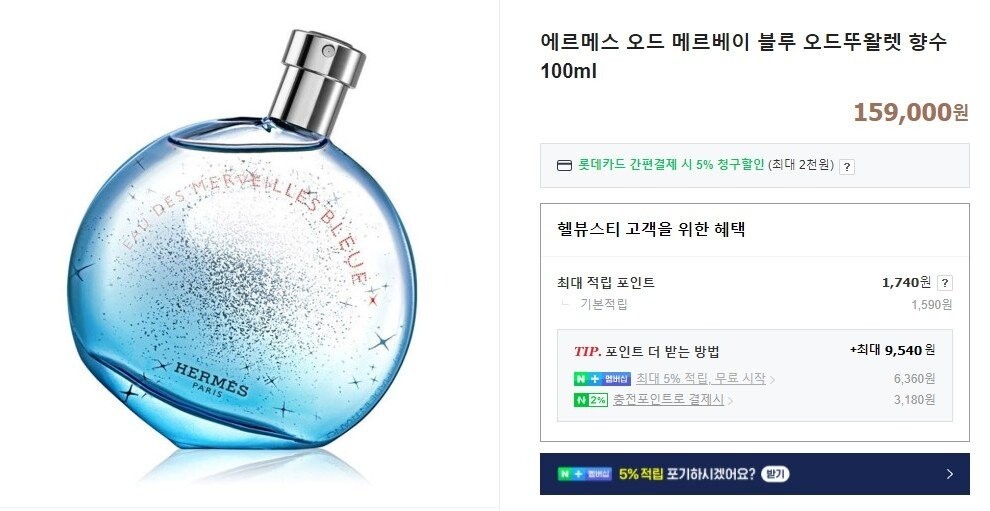Expand the arrow after 충전포인트로 결제시
990x511 pixels.
(x=731, y=400)
